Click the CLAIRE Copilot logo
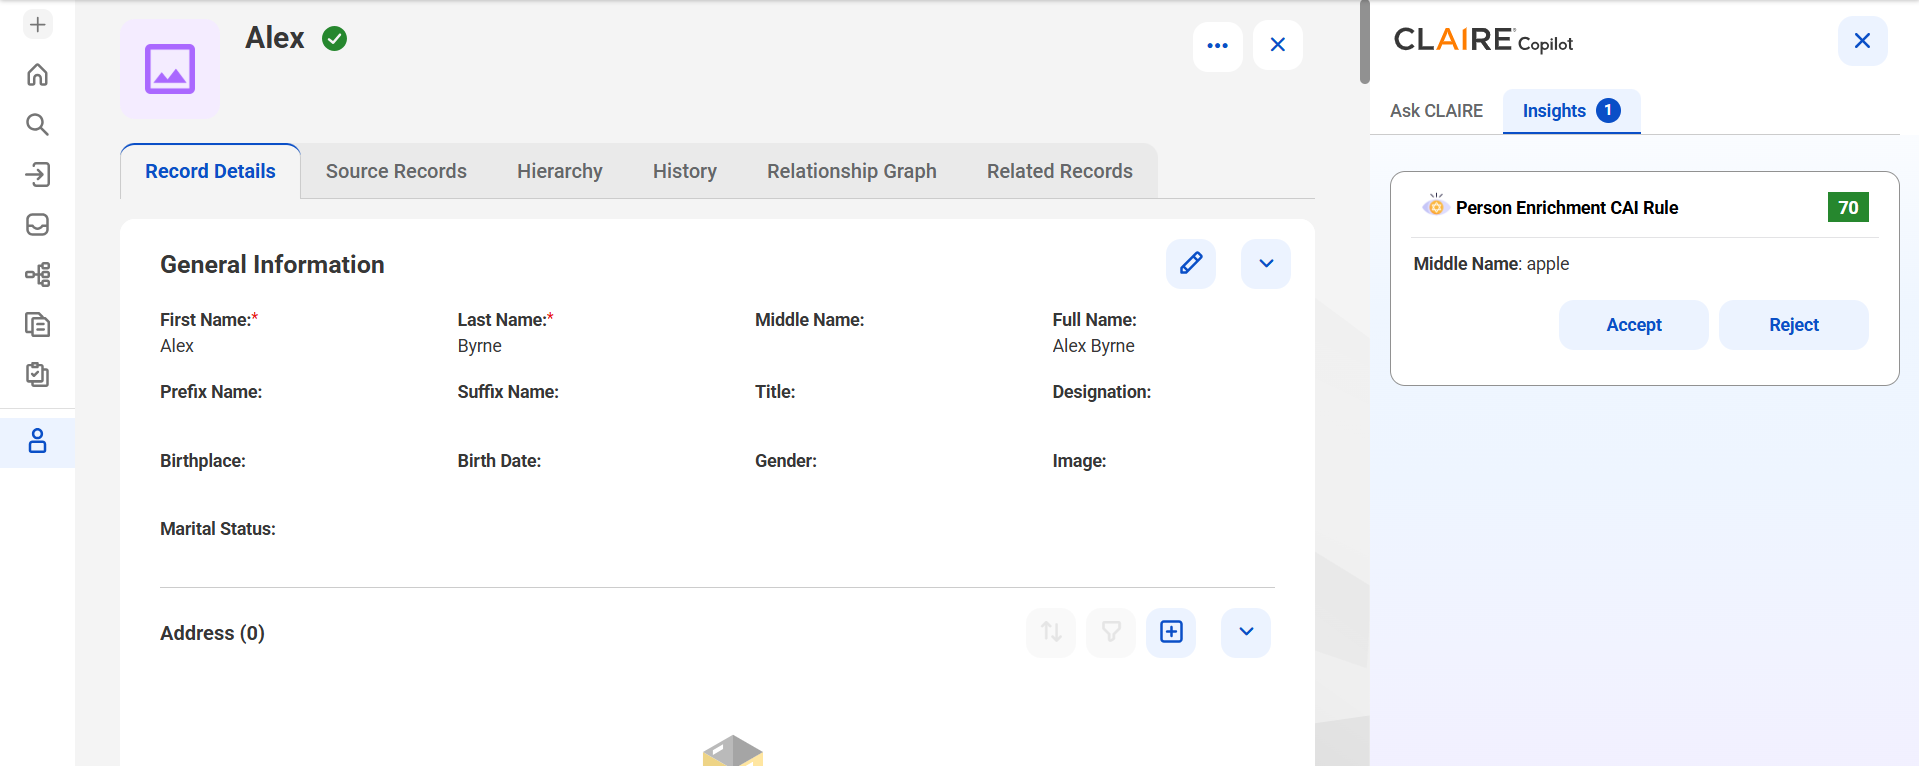 coord(1483,40)
